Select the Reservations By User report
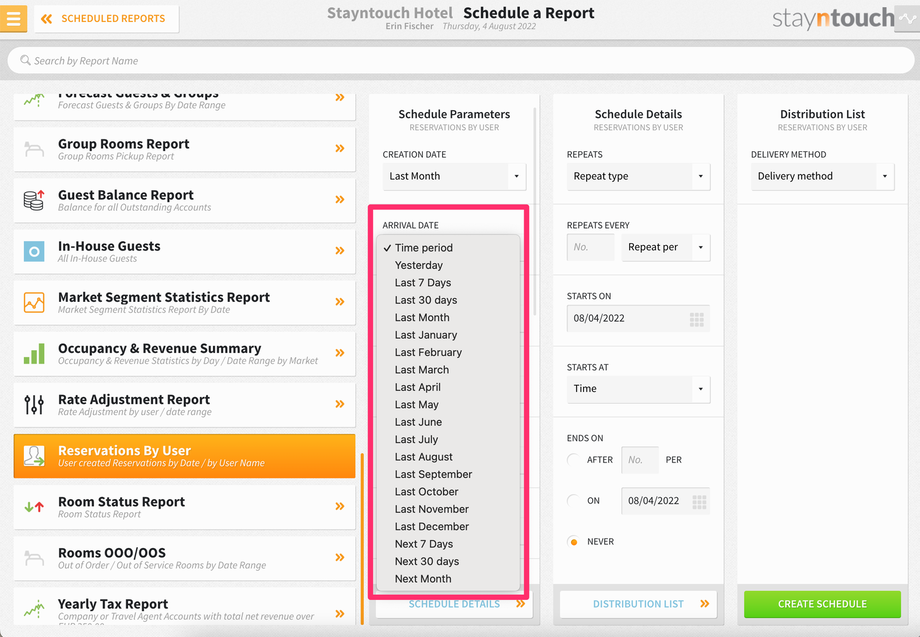Image resolution: width=920 pixels, height=637 pixels. point(184,456)
